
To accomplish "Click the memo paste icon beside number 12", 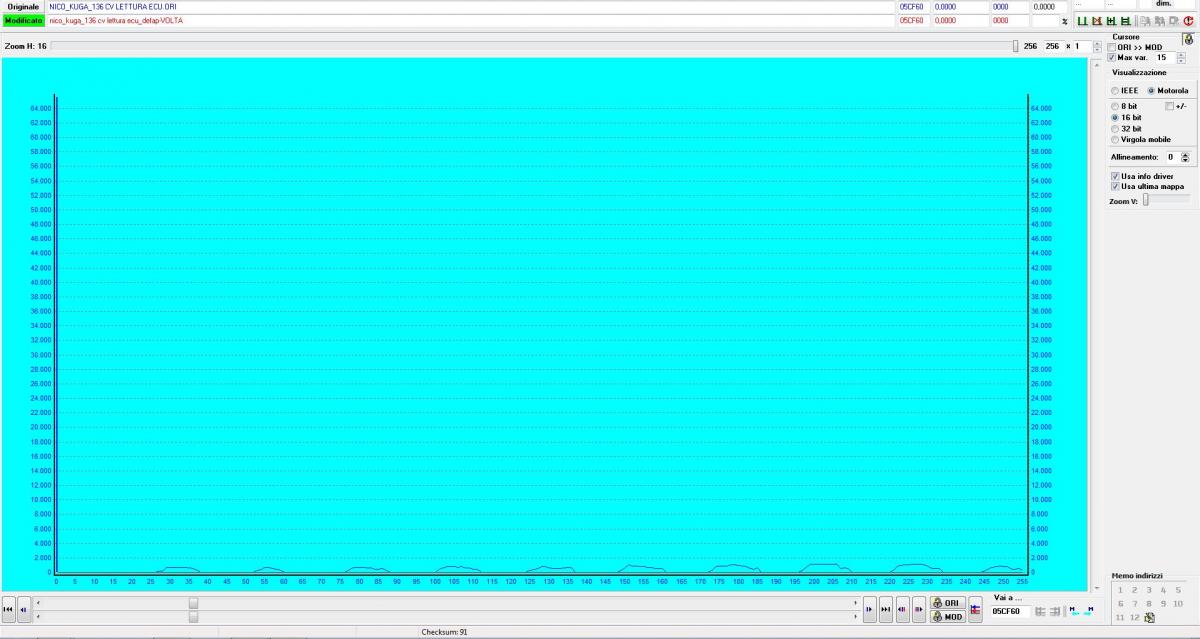I will 1149,617.
